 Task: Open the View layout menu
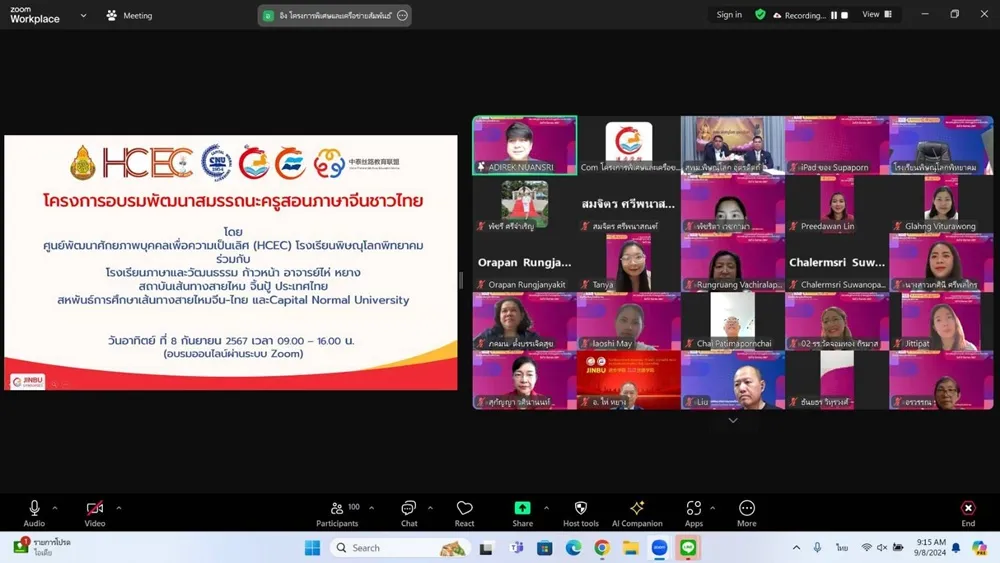(877, 14)
